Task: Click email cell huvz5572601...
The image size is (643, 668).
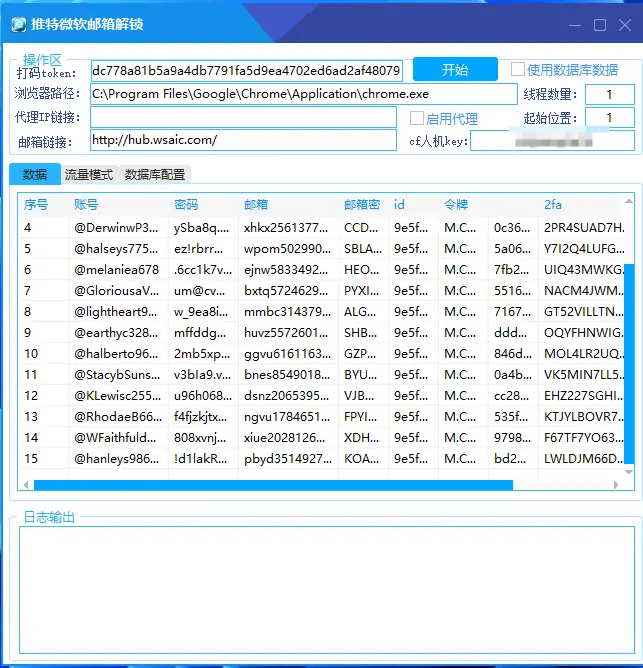Action: pos(286,333)
